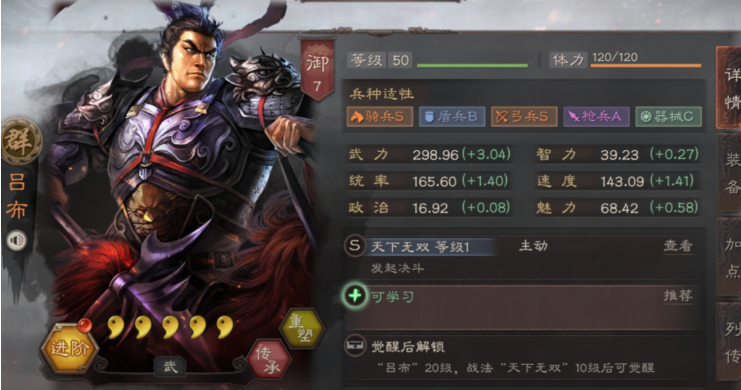Image resolution: width=741 pixels, height=390 pixels.
Task: Tap the red 御 7 banner
Action: click(x=317, y=69)
